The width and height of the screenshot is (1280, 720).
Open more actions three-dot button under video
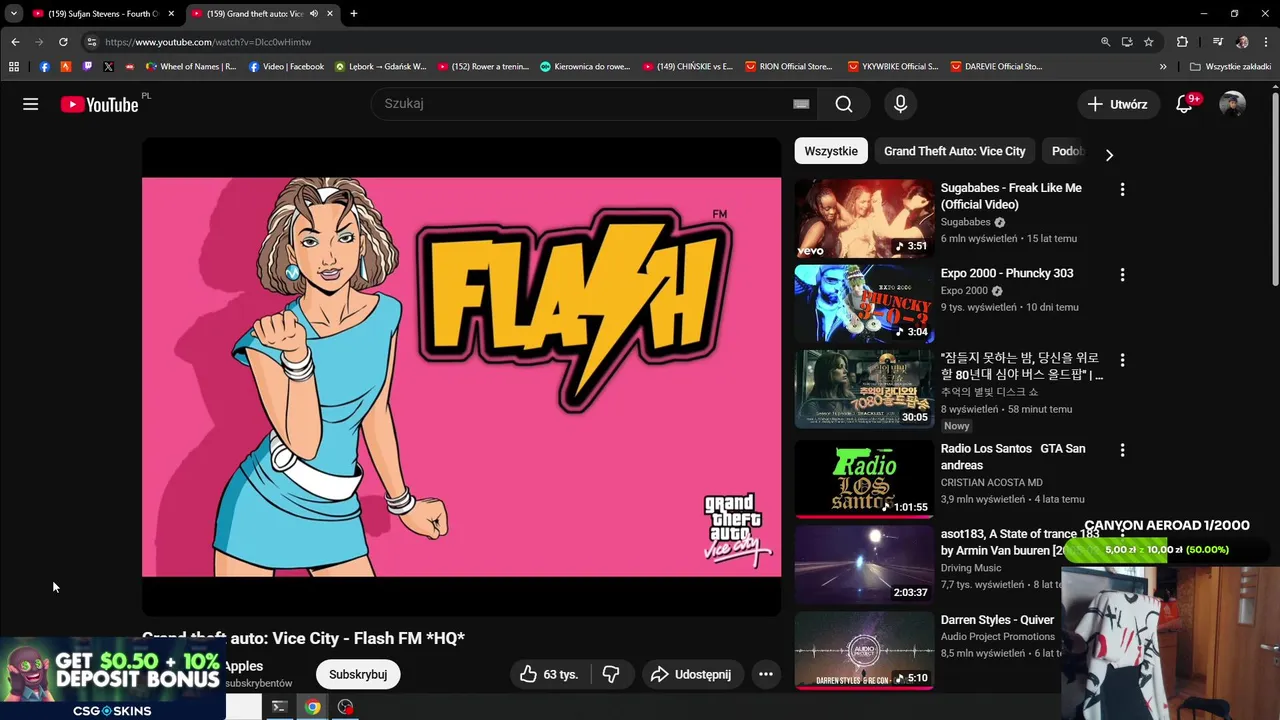766,674
